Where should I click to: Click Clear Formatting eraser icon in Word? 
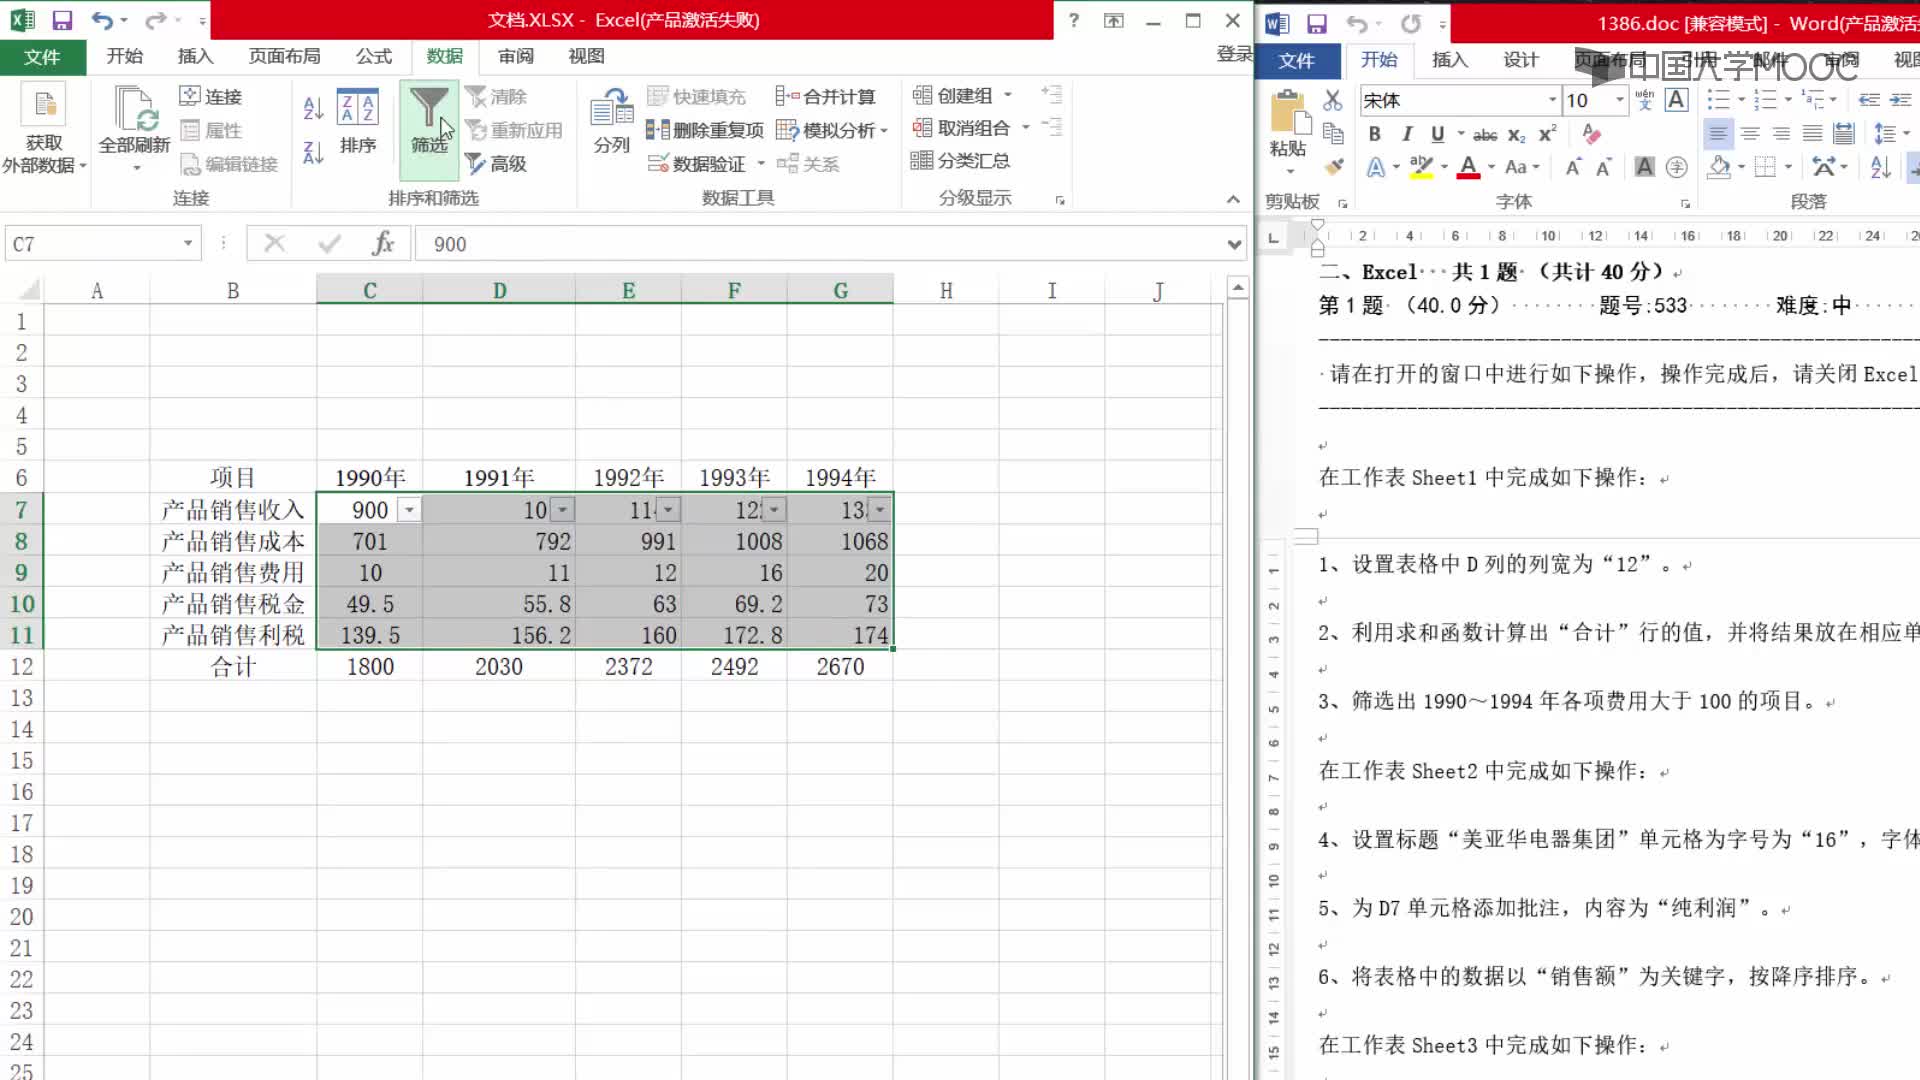click(1591, 133)
